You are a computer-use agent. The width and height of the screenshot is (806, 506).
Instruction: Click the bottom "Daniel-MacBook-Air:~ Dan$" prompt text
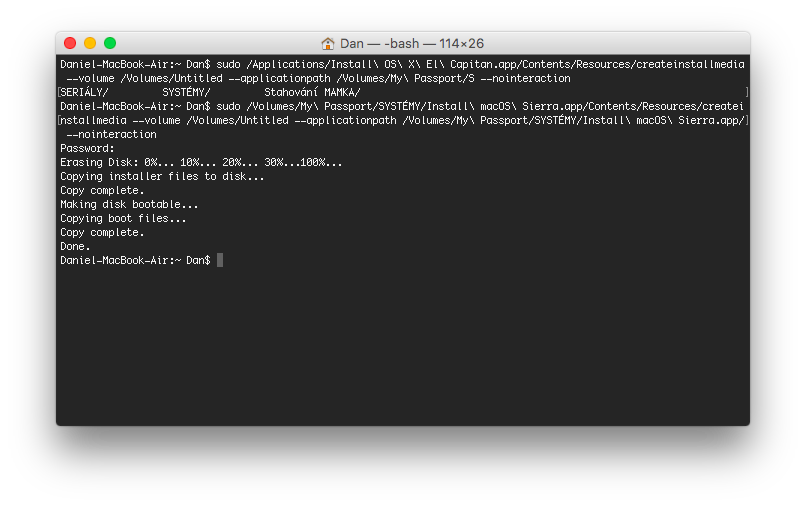pos(134,260)
